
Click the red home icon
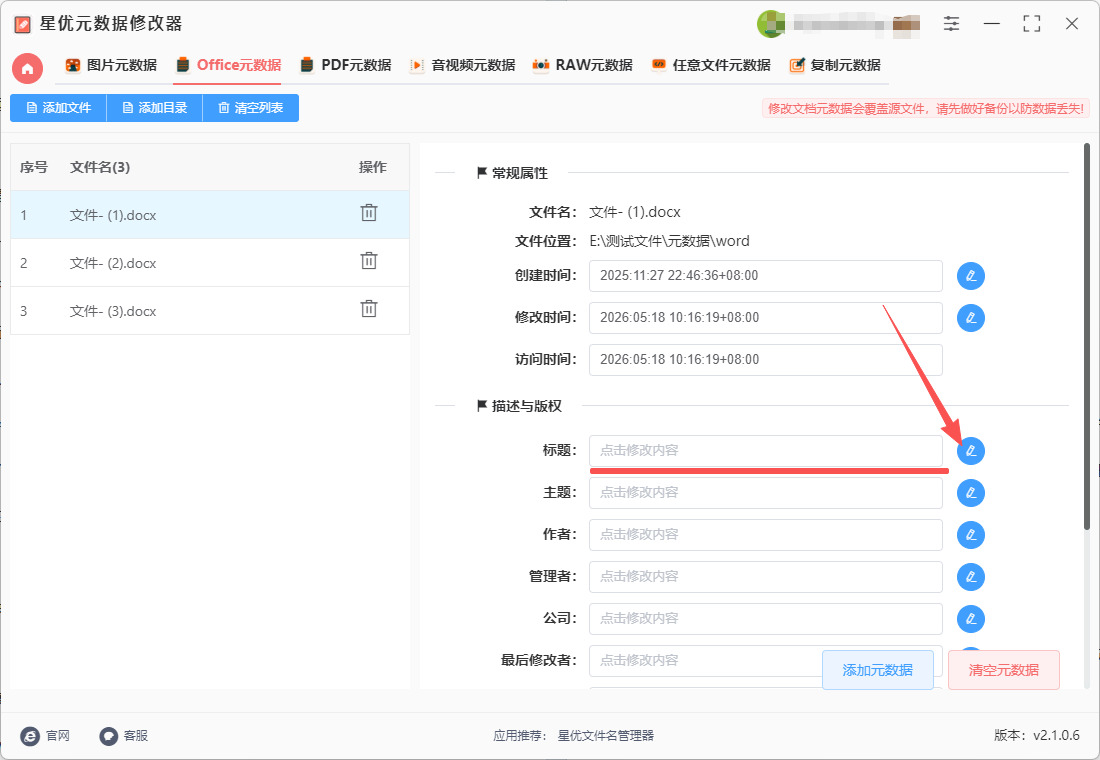pyautogui.click(x=27, y=68)
